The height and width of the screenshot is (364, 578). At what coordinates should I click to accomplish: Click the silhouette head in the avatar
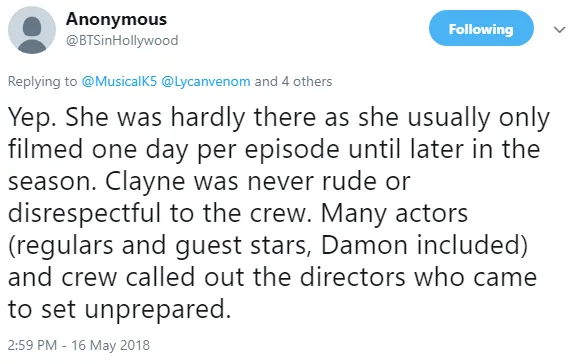[32, 26]
